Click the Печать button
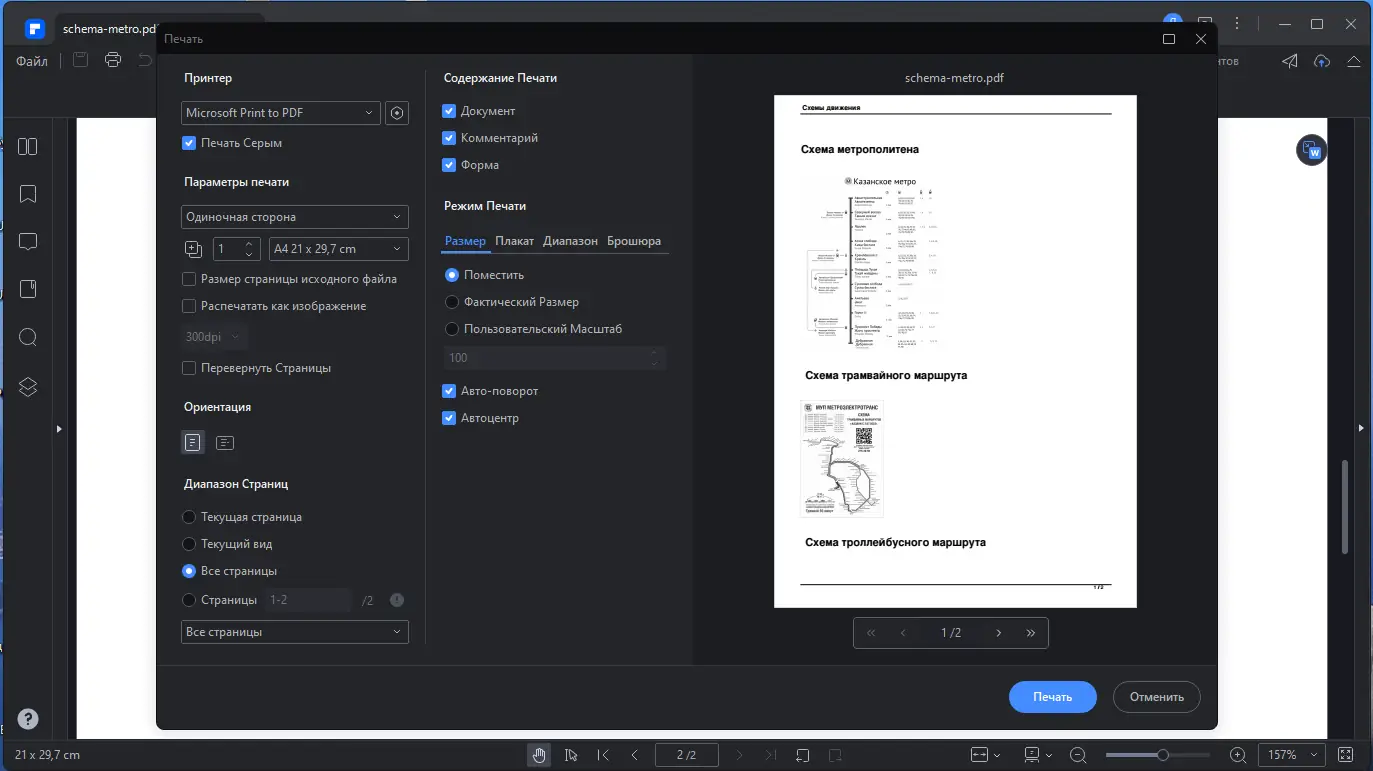Viewport: 1373px width, 771px height. (1053, 697)
